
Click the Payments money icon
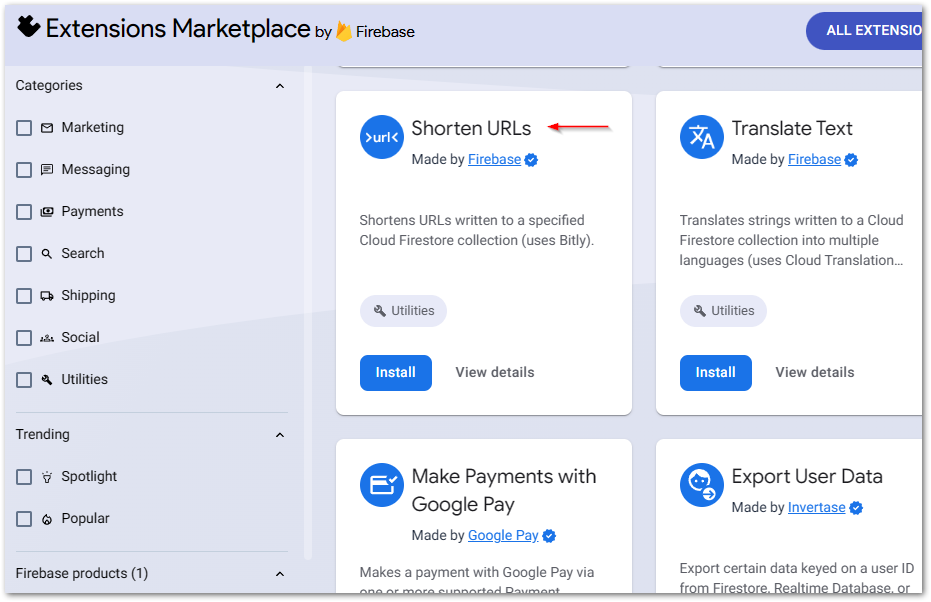coord(47,212)
